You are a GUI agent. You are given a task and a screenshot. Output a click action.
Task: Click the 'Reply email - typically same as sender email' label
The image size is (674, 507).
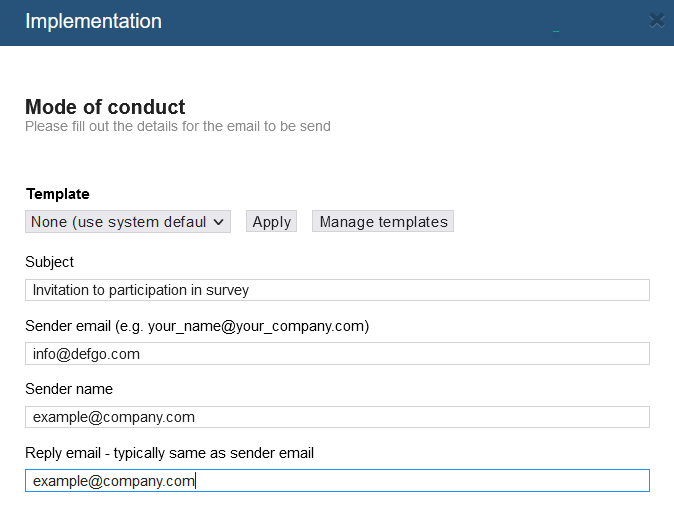coord(169,453)
